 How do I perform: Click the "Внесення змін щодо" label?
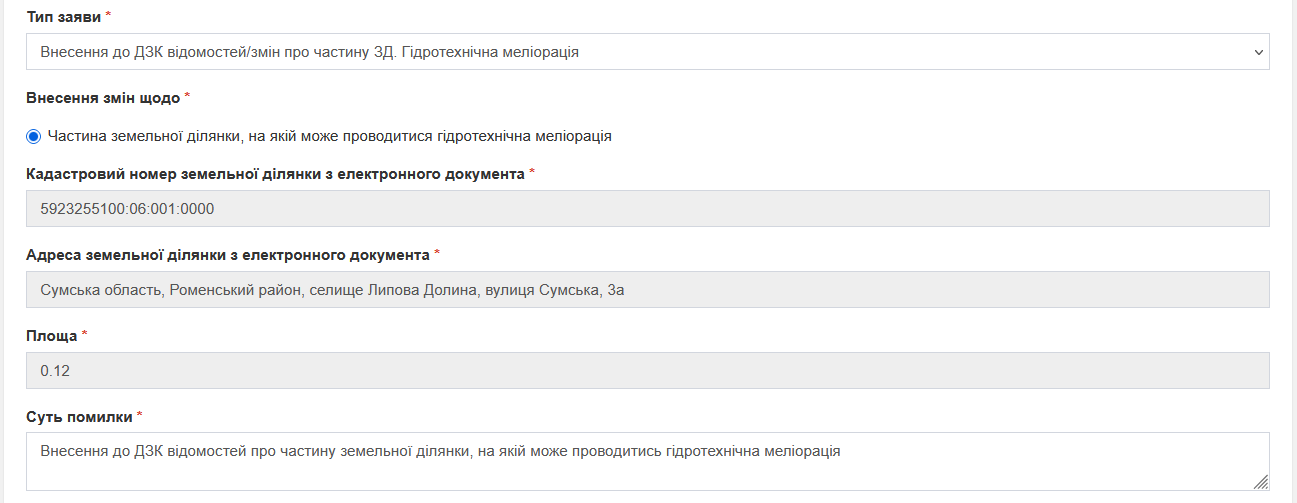click(103, 98)
